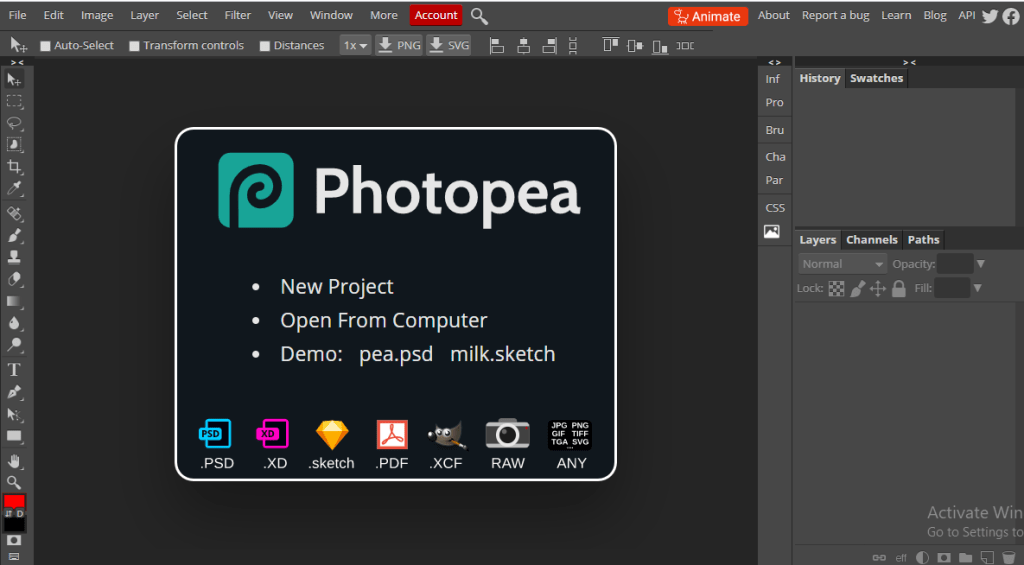The image size is (1024, 565).
Task: Click the red foreground color swatch
Action: point(14,501)
